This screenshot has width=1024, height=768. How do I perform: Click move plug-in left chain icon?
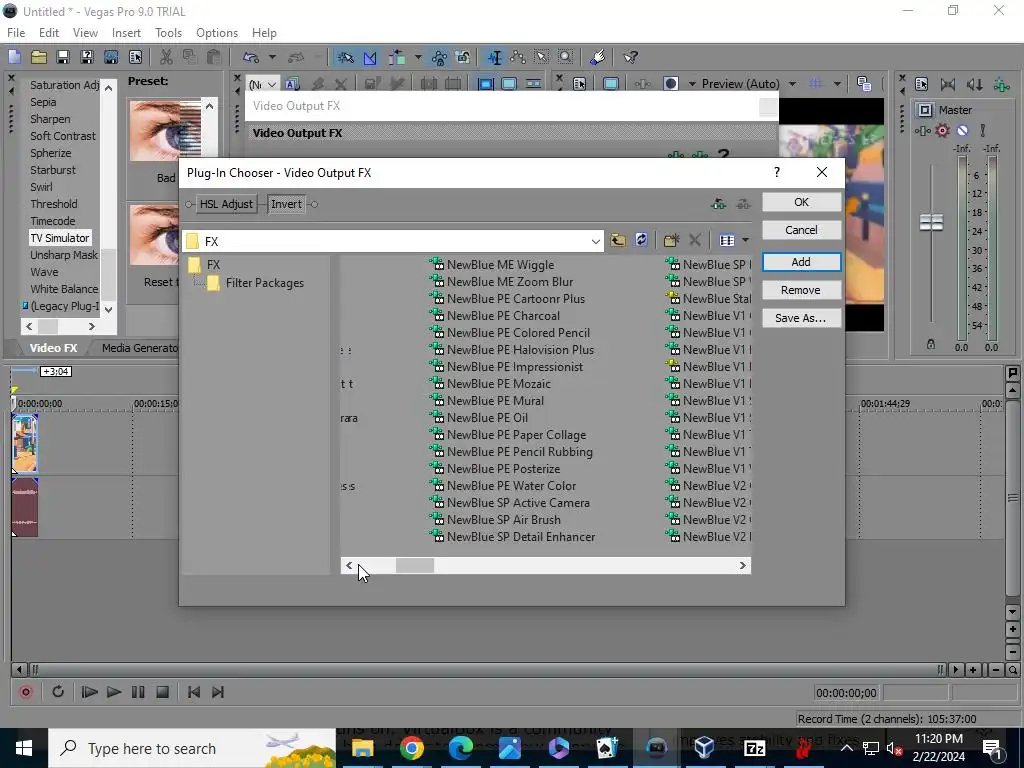click(x=718, y=204)
